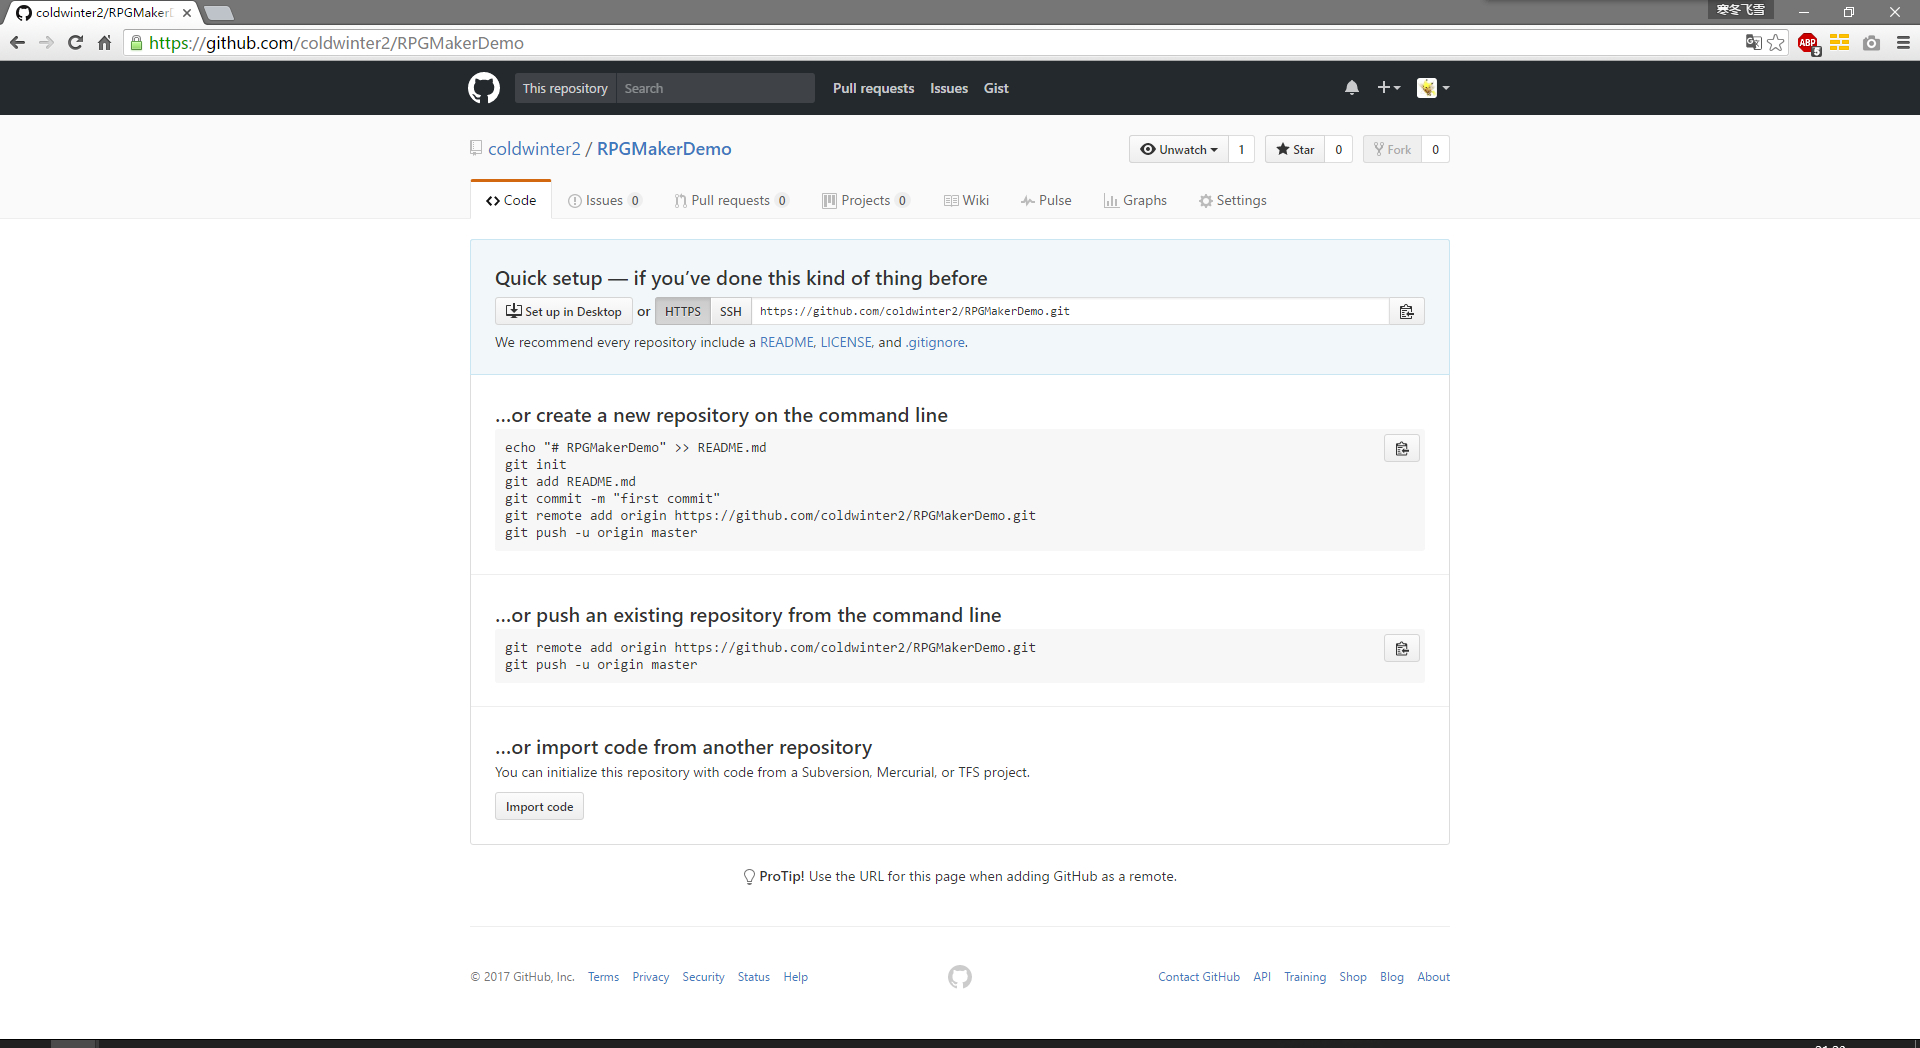Click the repository search field
The height and width of the screenshot is (1048, 1920).
point(715,88)
